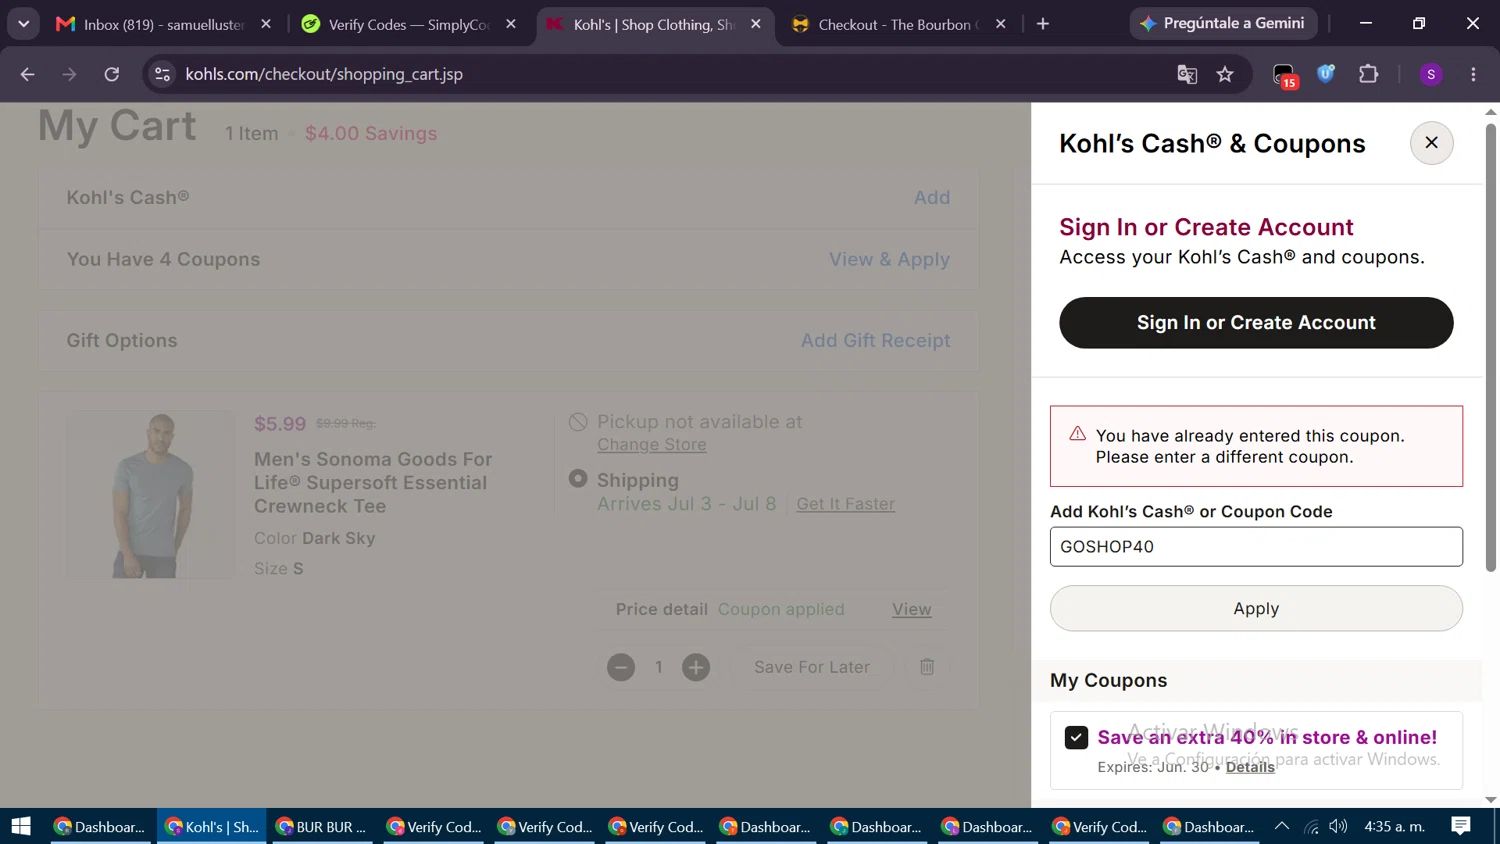Open Chrome three-dot menu
The width and height of the screenshot is (1500, 844).
pos(1473,74)
